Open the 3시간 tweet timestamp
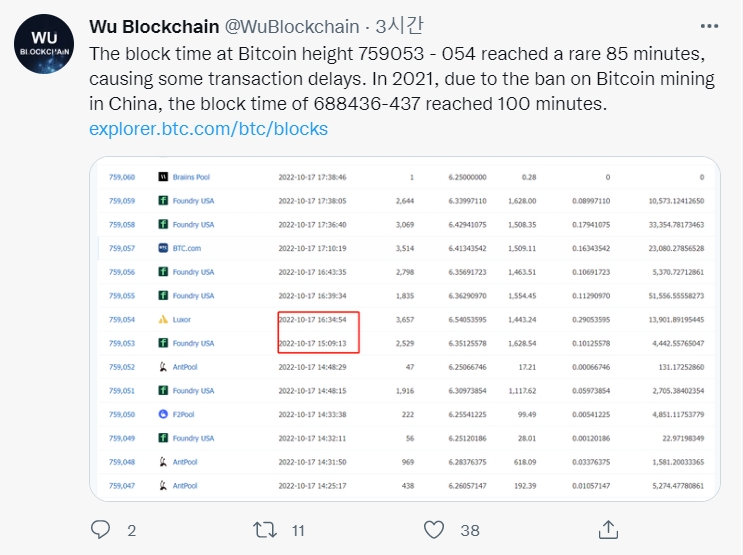 click(x=399, y=26)
